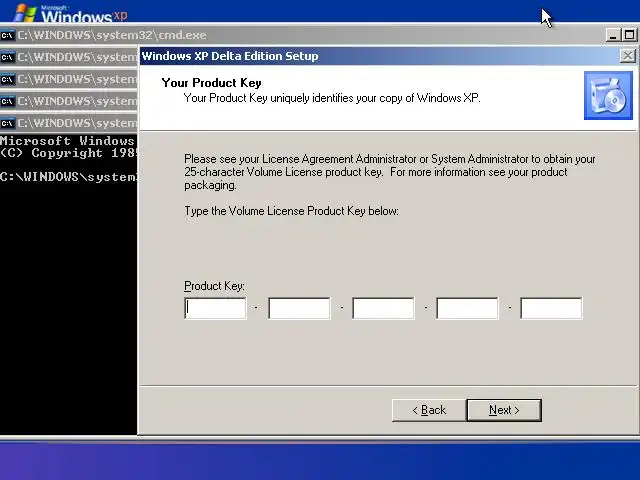The width and height of the screenshot is (640, 480).
Task: Click the 'Product Key:' label
Action: tap(214, 286)
